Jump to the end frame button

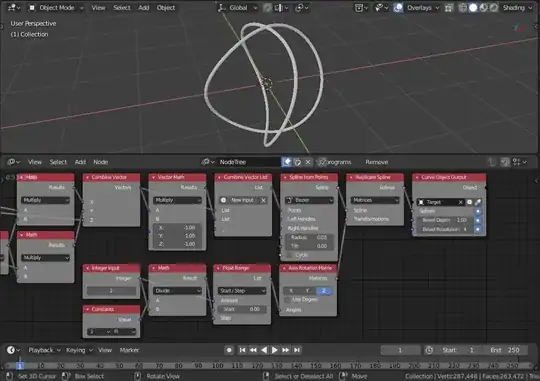click(297, 350)
